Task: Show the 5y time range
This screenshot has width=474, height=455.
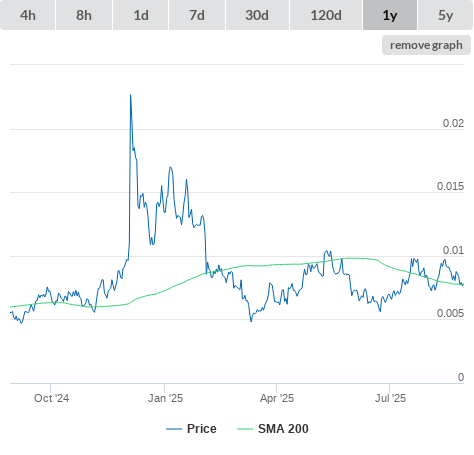Action: click(446, 15)
